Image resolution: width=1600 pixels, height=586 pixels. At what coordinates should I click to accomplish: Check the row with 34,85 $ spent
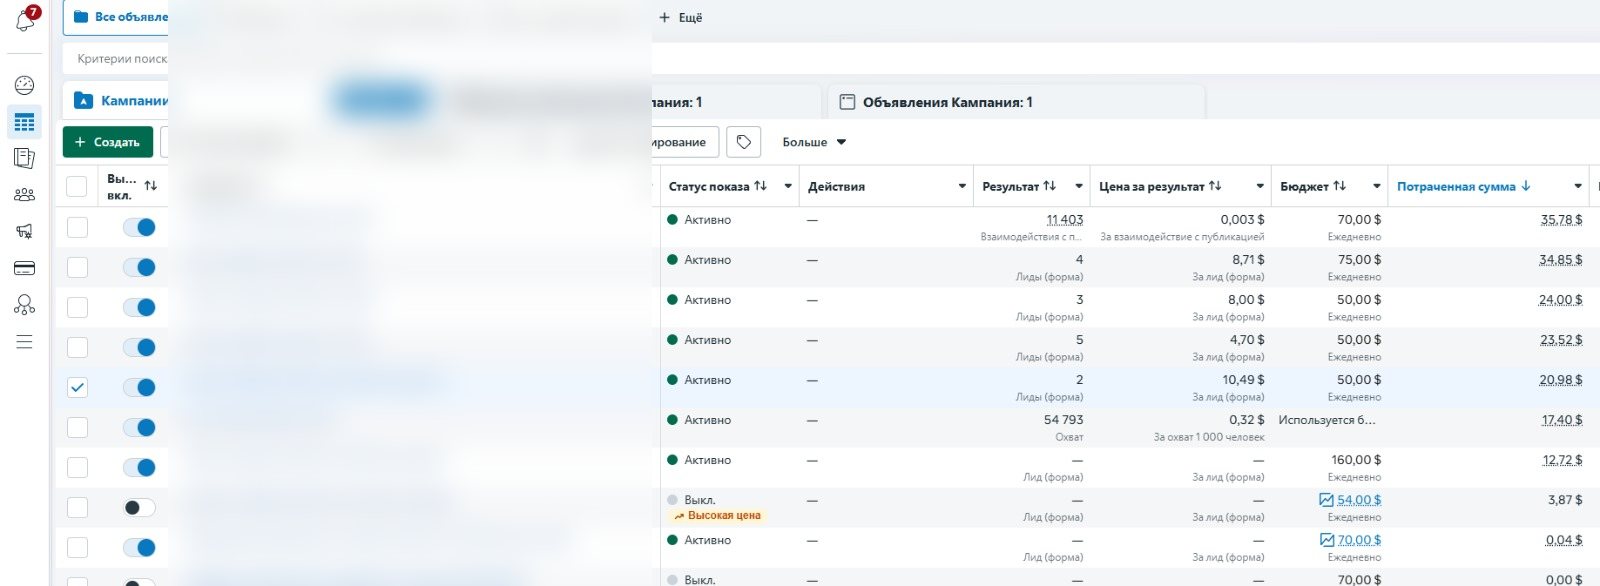tap(77, 267)
